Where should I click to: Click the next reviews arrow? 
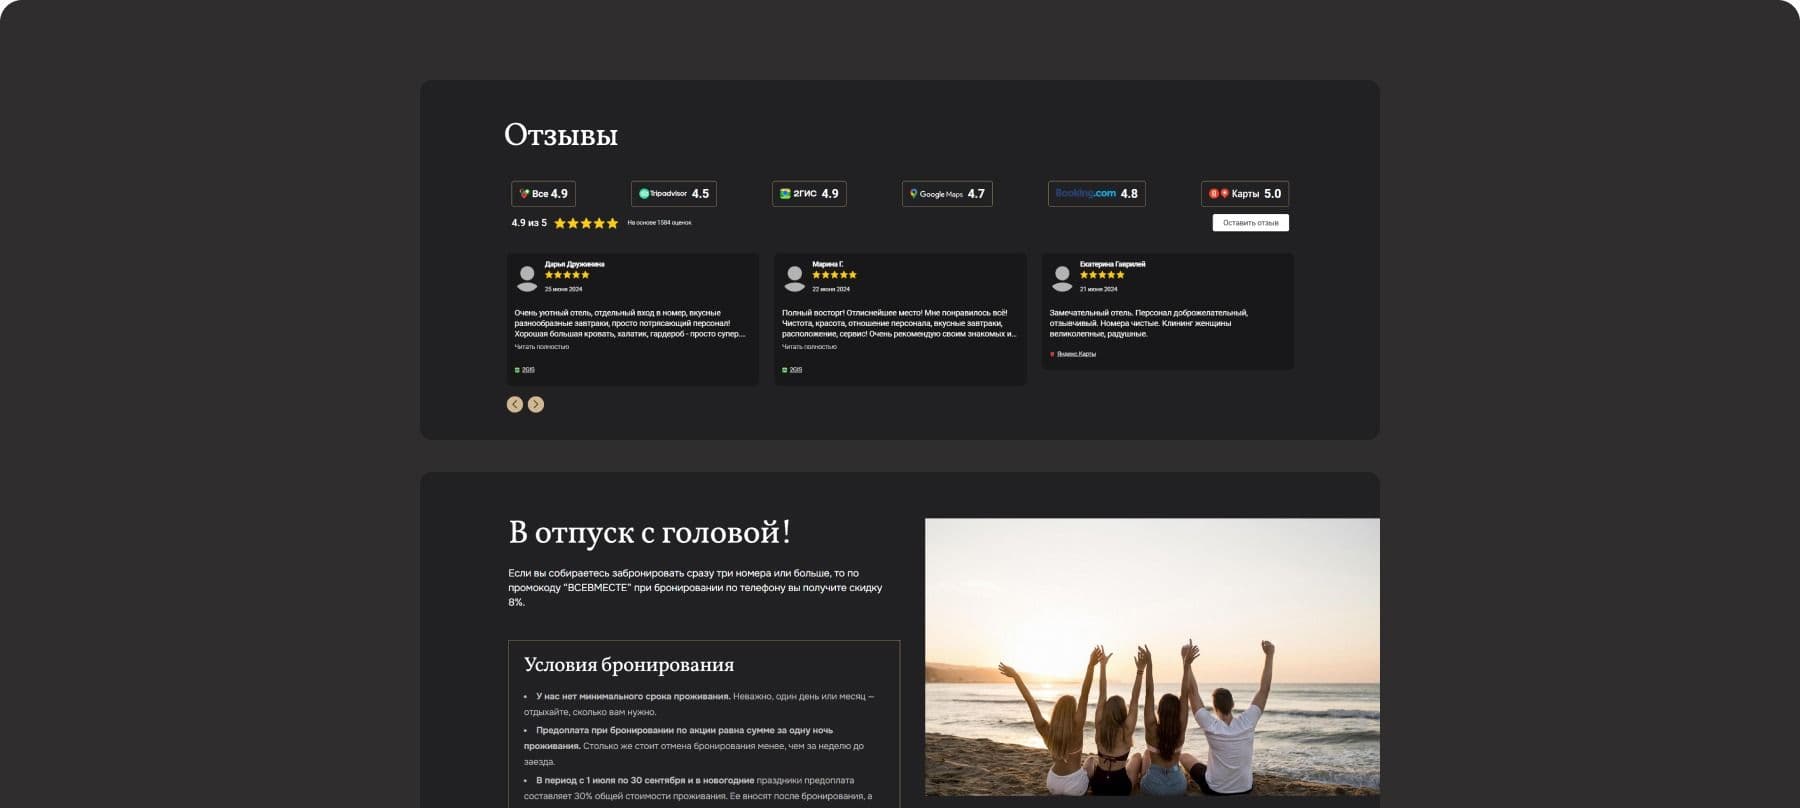click(536, 404)
